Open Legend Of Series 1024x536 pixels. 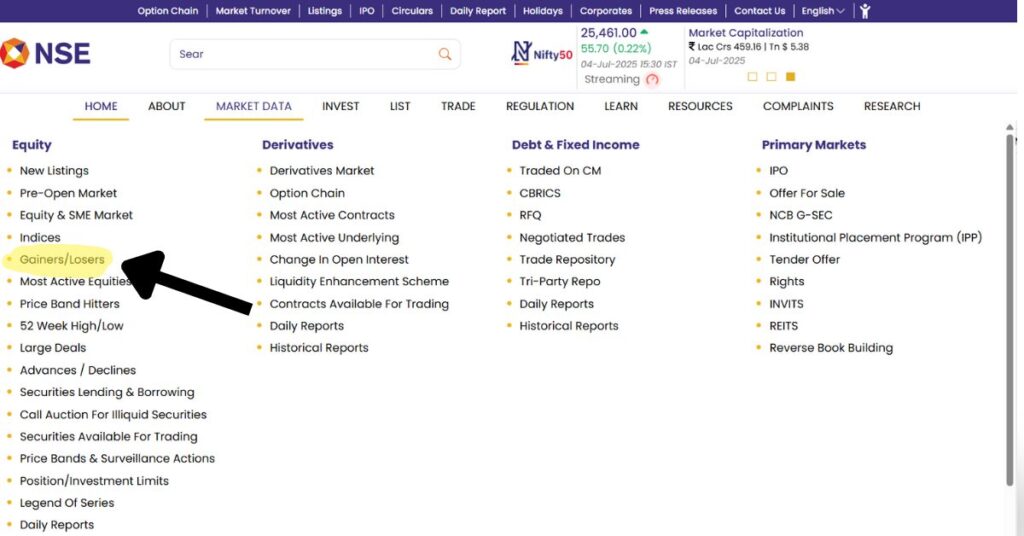tap(67, 503)
